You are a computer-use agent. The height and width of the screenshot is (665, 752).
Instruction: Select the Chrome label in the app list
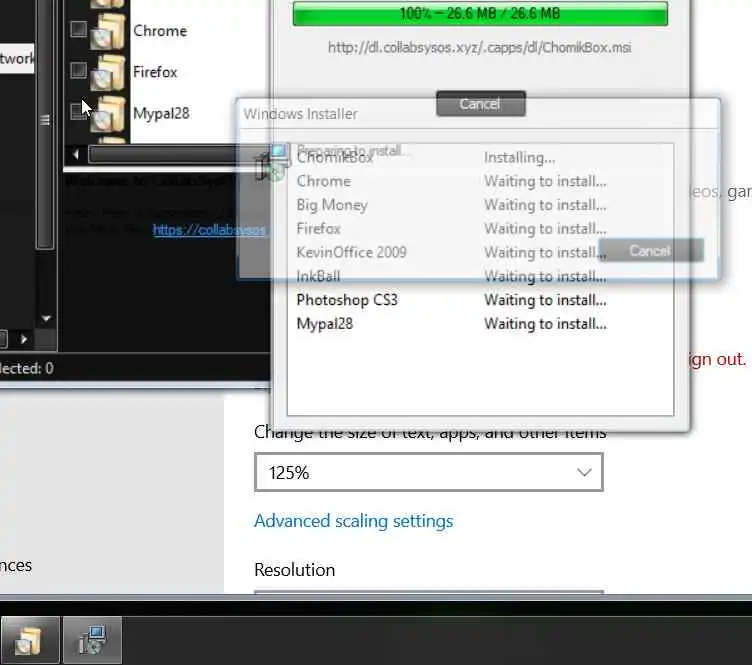(x=160, y=31)
